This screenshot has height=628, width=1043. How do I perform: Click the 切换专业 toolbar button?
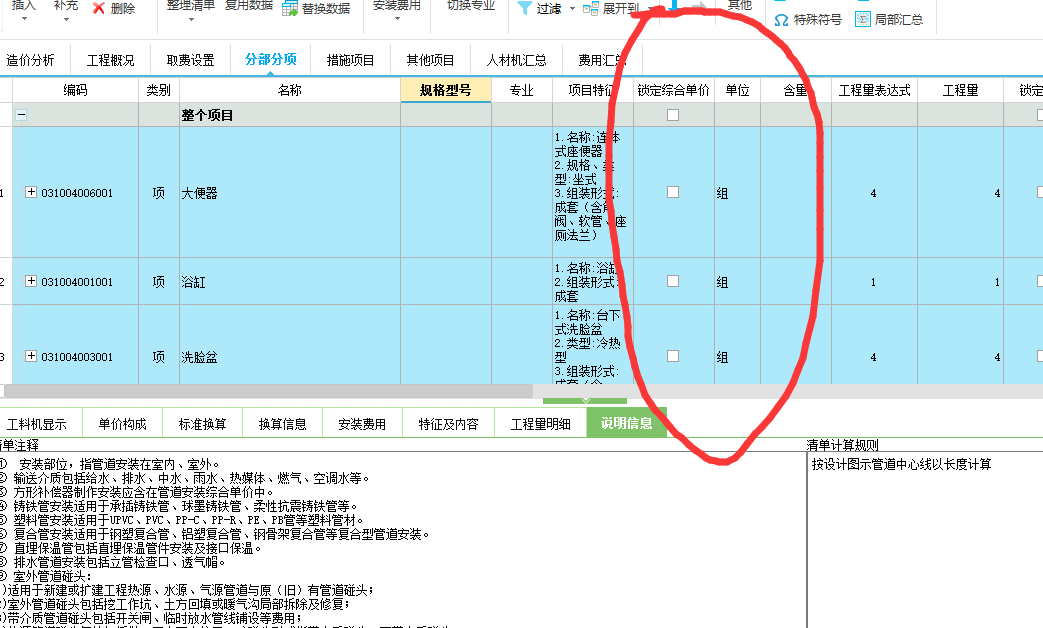pyautogui.click(x=471, y=5)
